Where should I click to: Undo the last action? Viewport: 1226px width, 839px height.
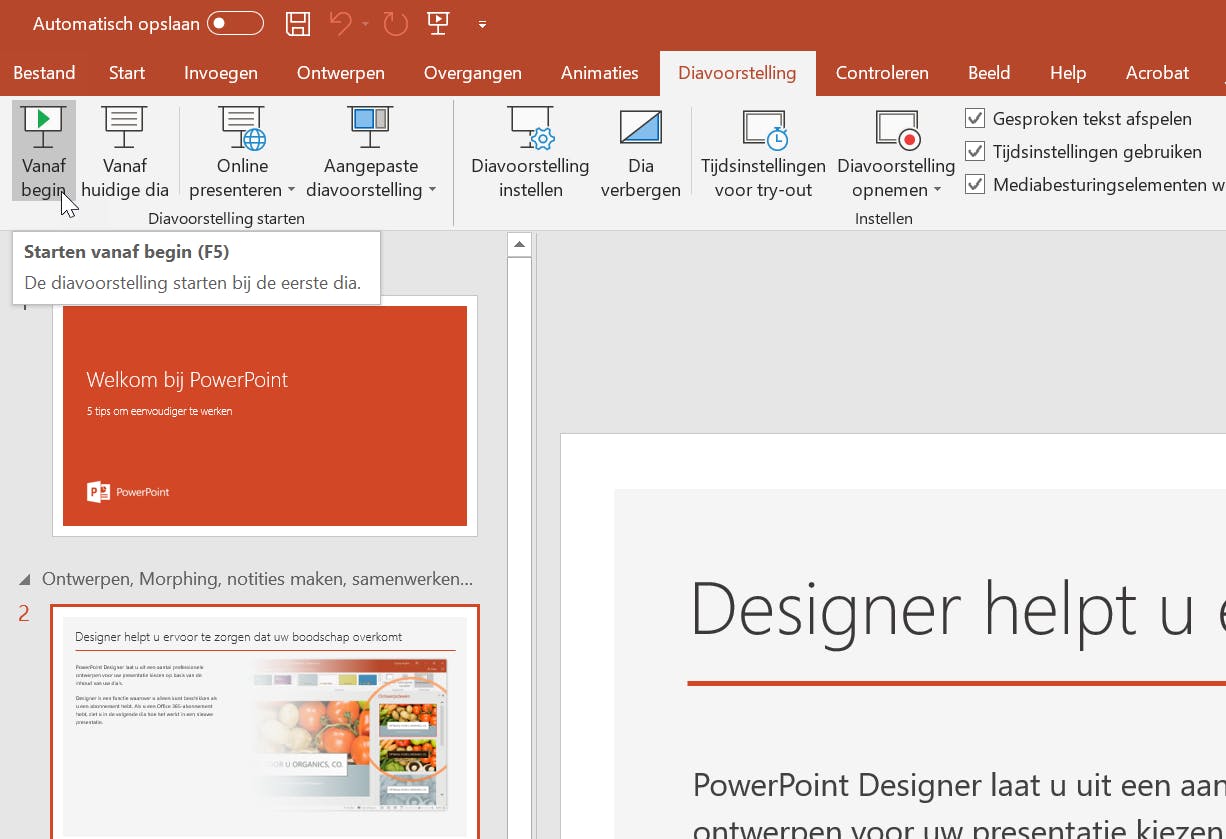point(341,24)
